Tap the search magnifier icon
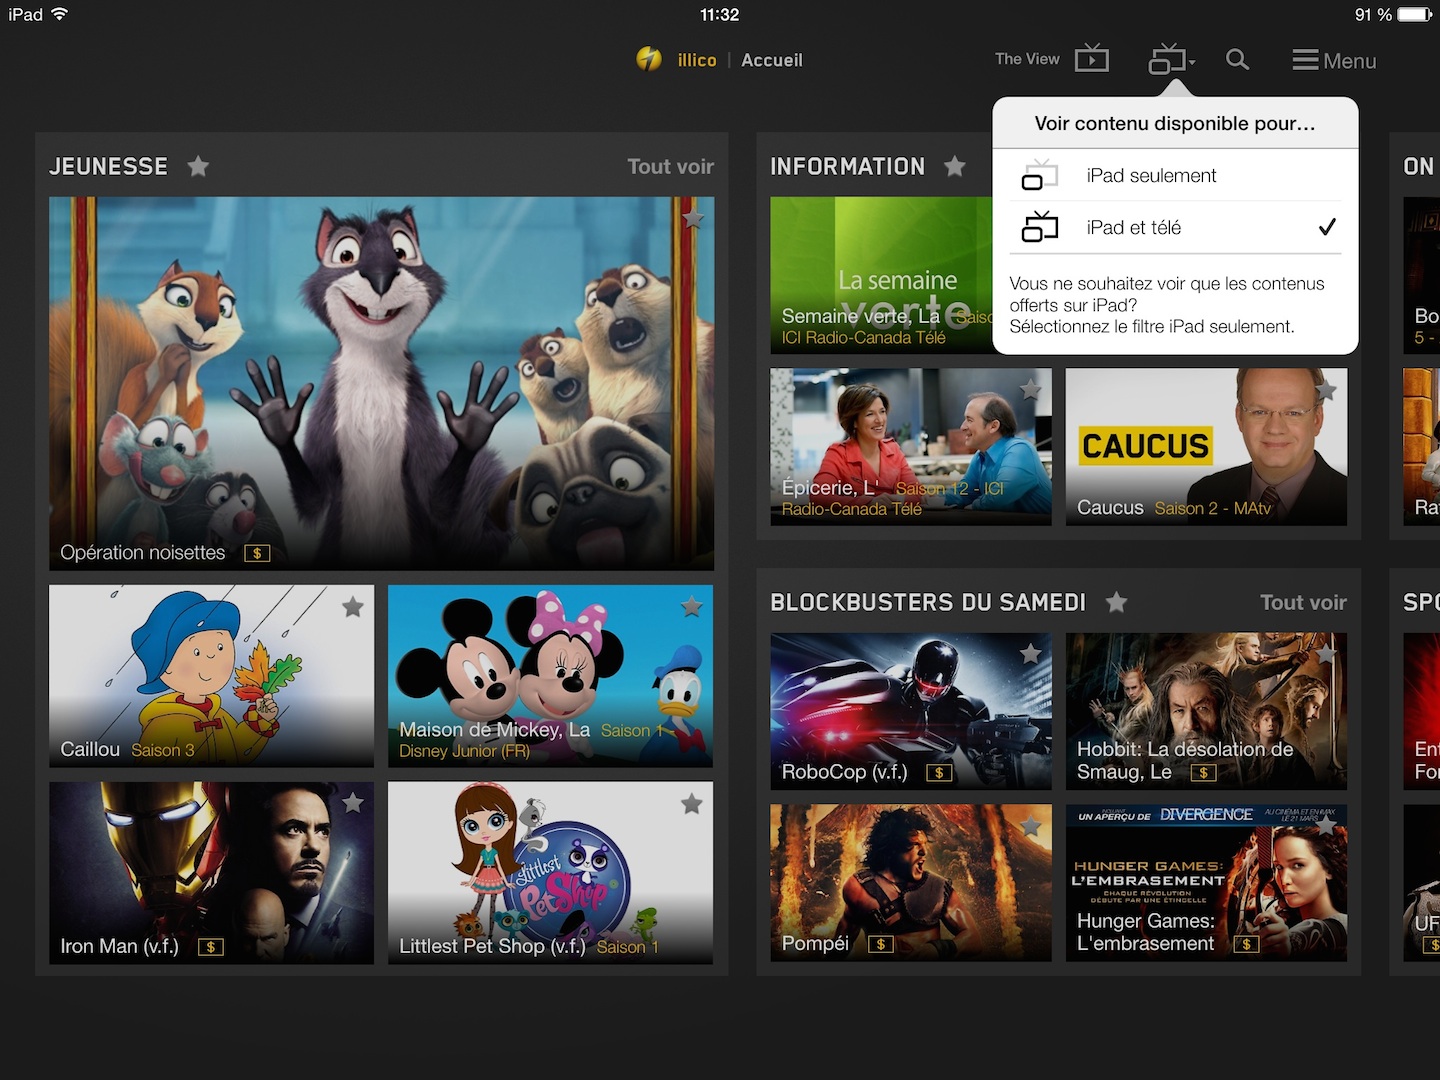Viewport: 1440px width, 1080px height. pos(1237,60)
